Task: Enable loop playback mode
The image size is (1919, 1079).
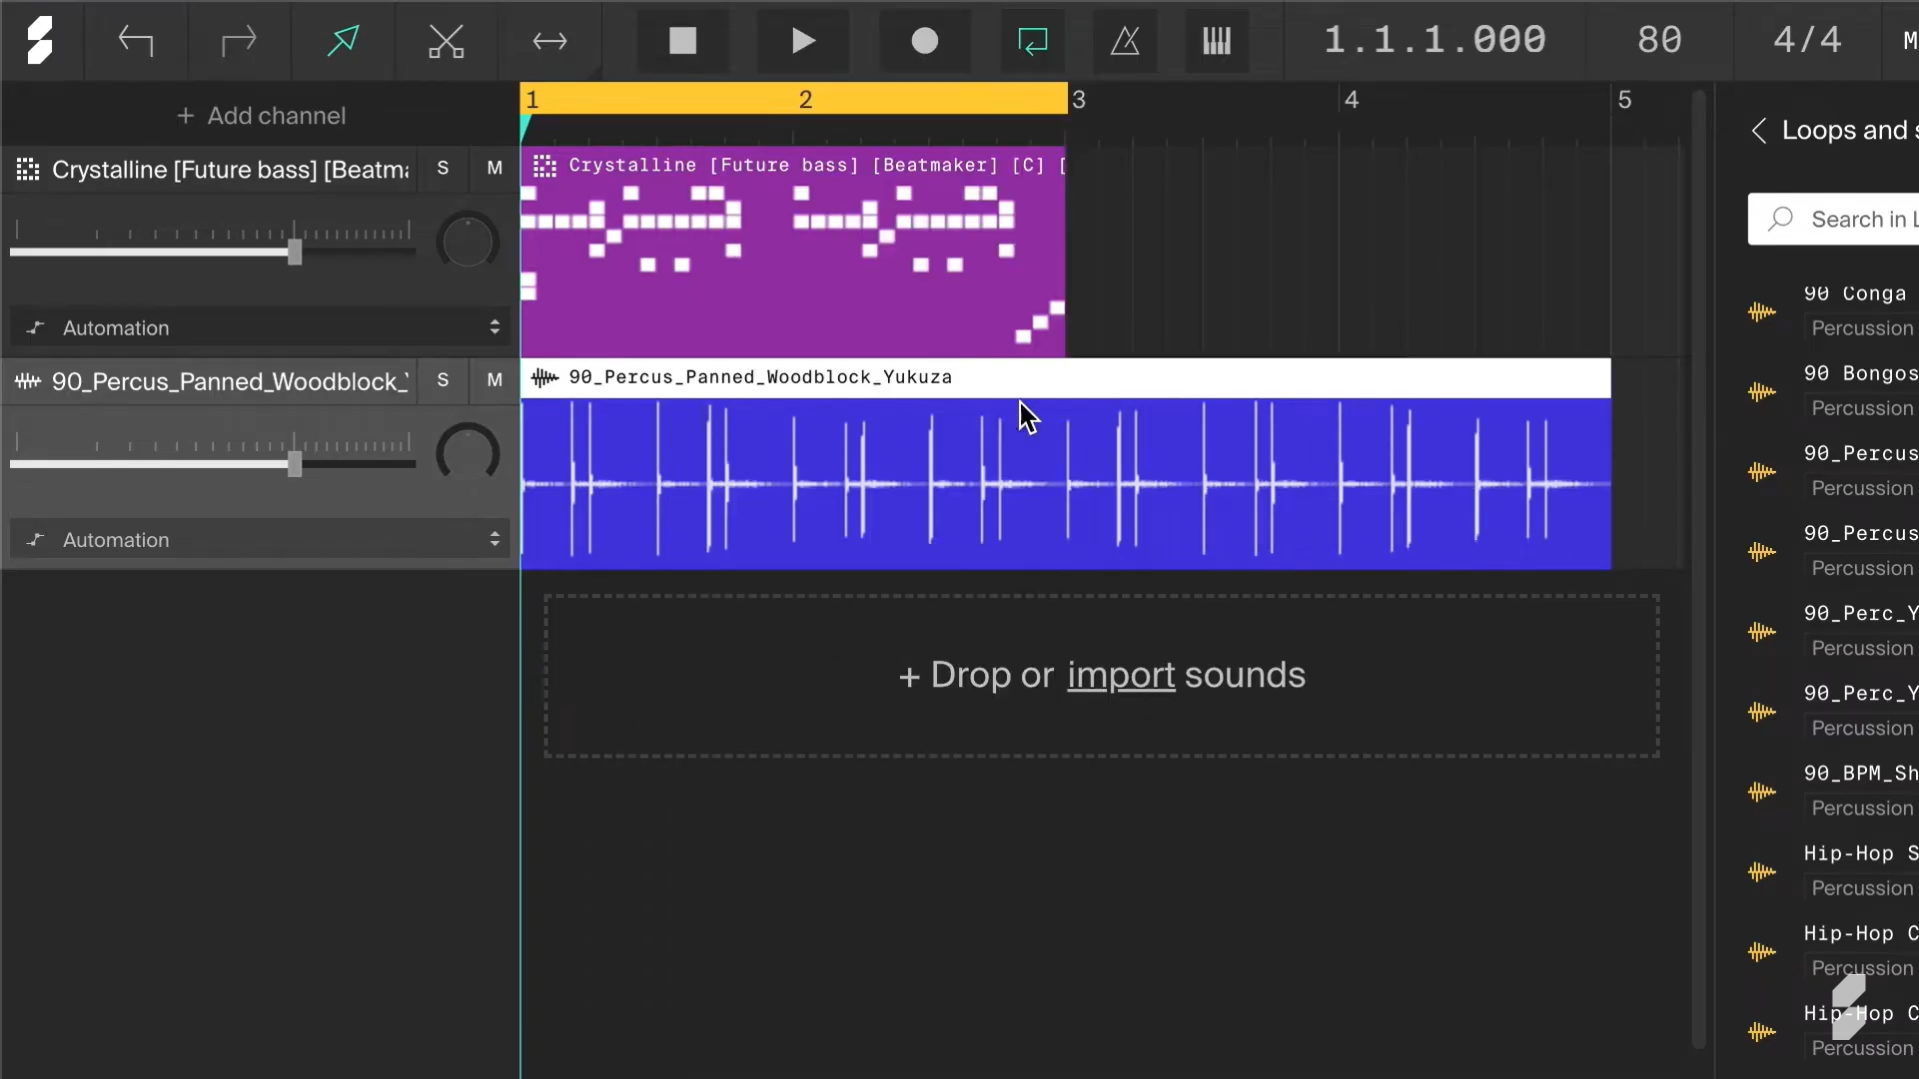Action: pyautogui.click(x=1032, y=41)
